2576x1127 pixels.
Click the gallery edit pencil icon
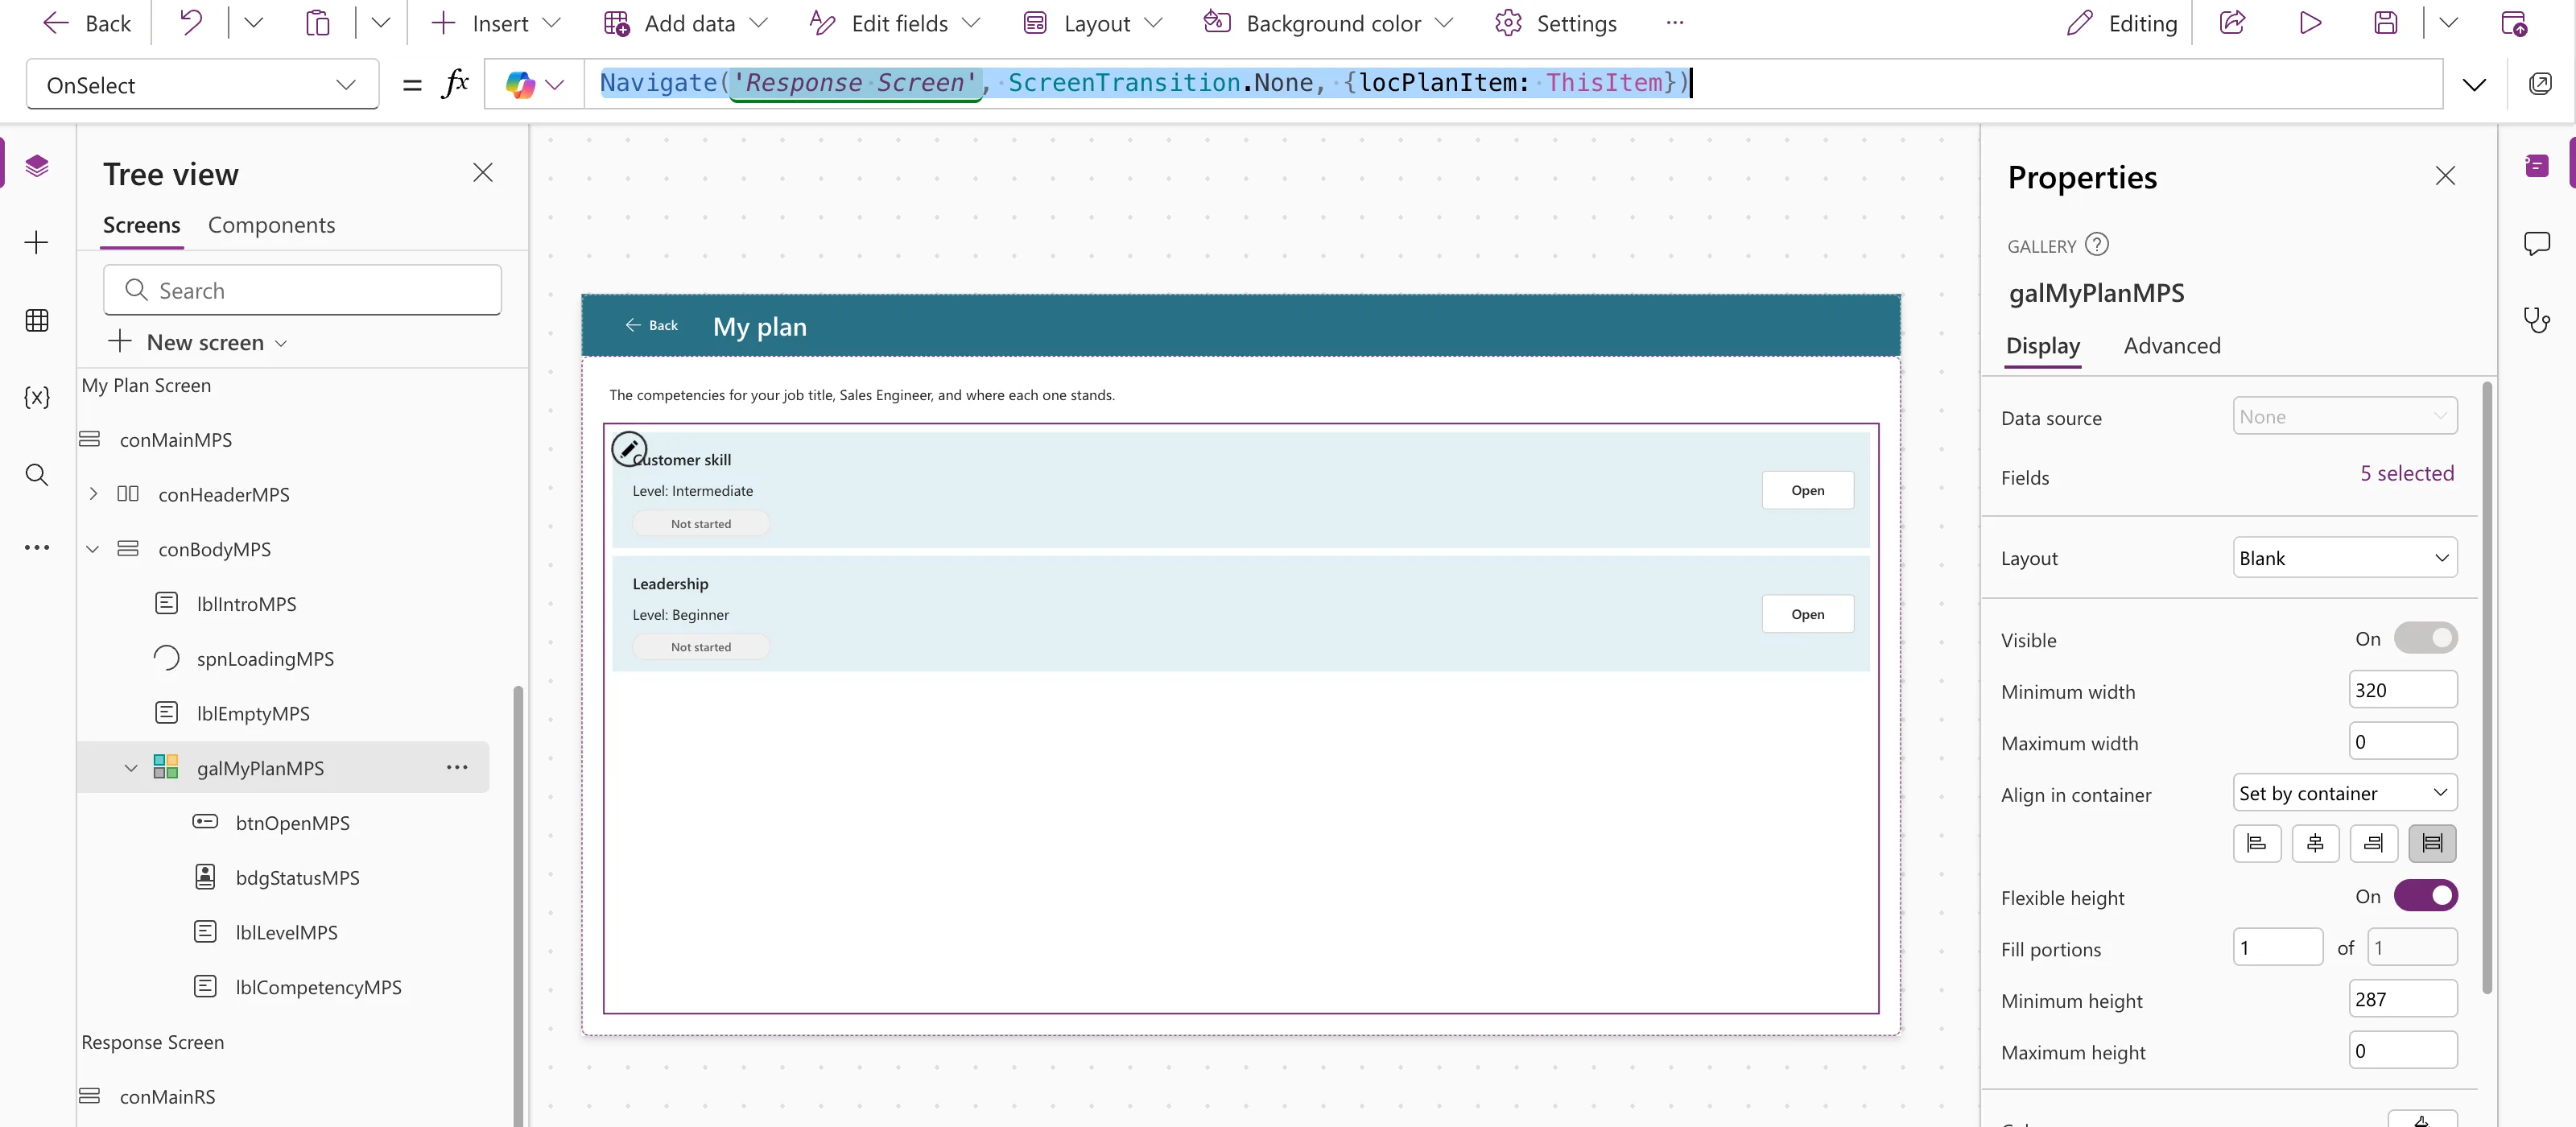(x=629, y=448)
